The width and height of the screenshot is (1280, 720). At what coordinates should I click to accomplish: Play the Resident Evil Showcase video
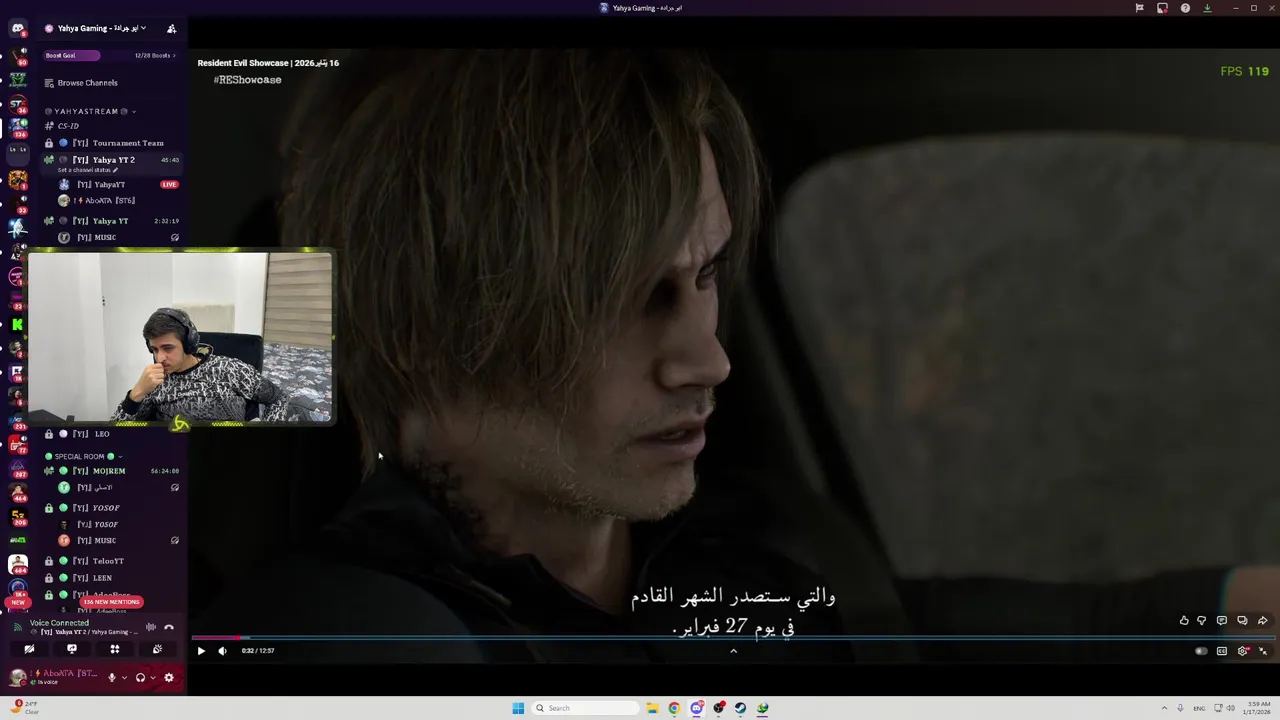tap(201, 651)
